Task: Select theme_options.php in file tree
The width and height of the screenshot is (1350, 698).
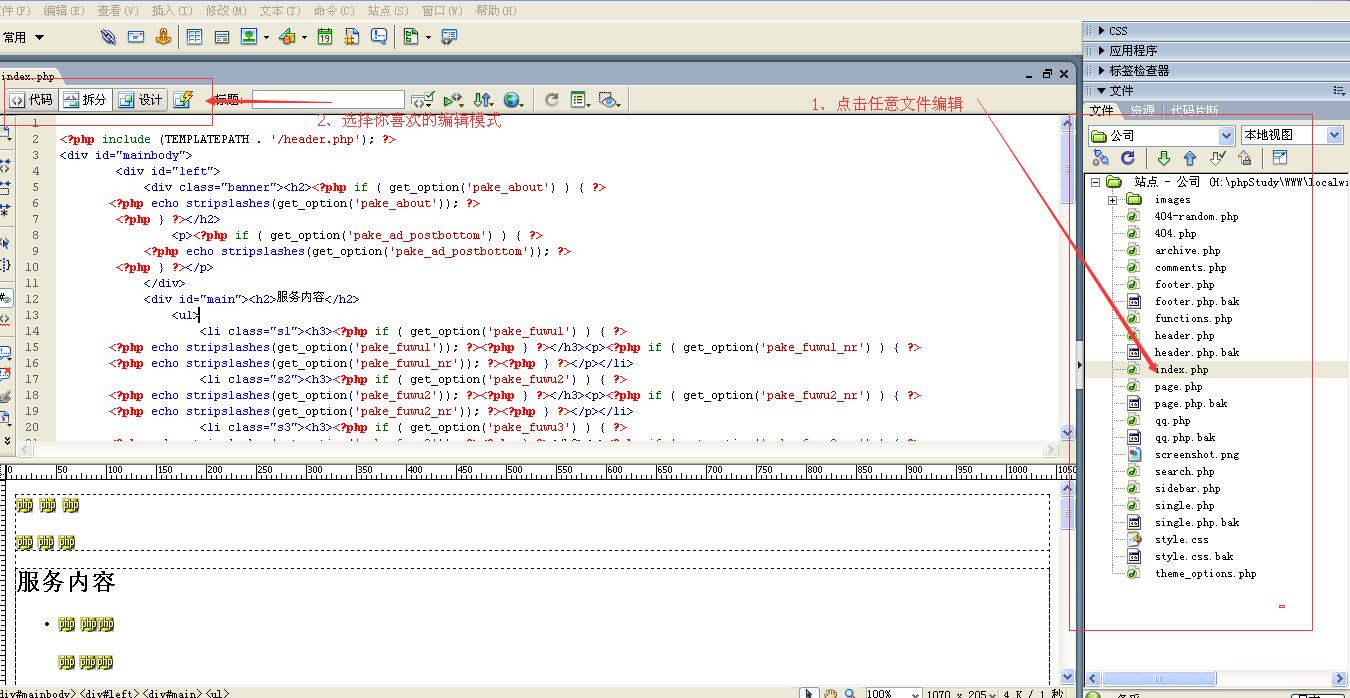Action: click(x=1205, y=573)
